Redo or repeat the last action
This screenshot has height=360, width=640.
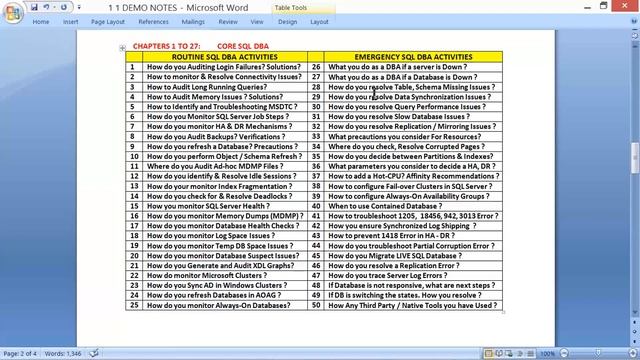click(64, 7)
